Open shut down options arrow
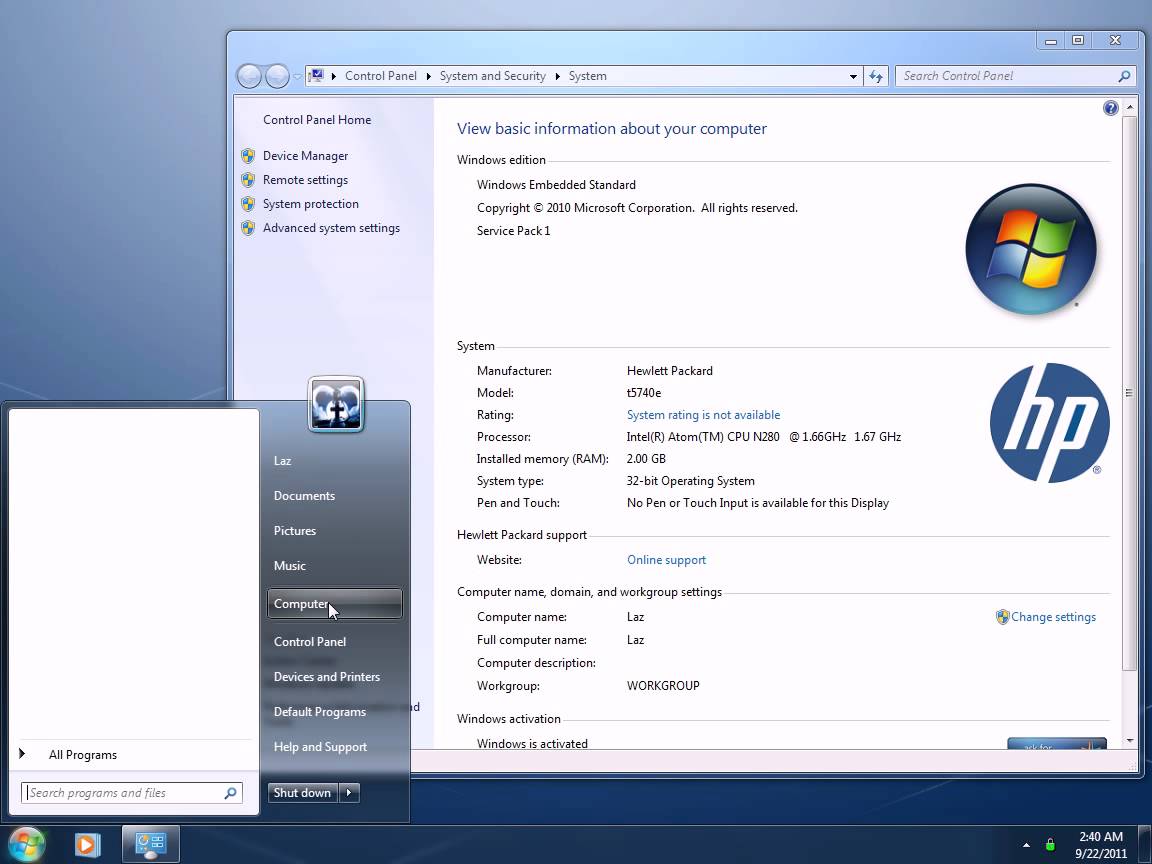This screenshot has height=864, width=1152. (x=349, y=793)
